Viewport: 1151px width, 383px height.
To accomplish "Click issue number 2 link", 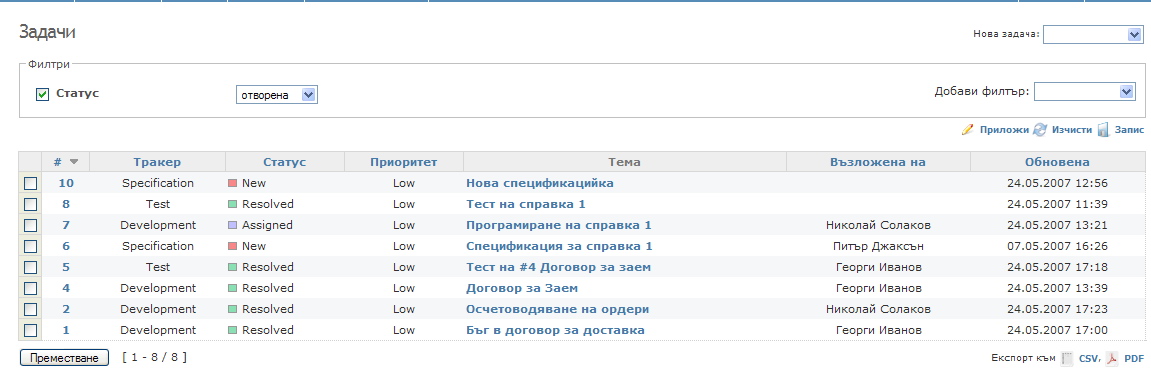I will click(x=66, y=309).
